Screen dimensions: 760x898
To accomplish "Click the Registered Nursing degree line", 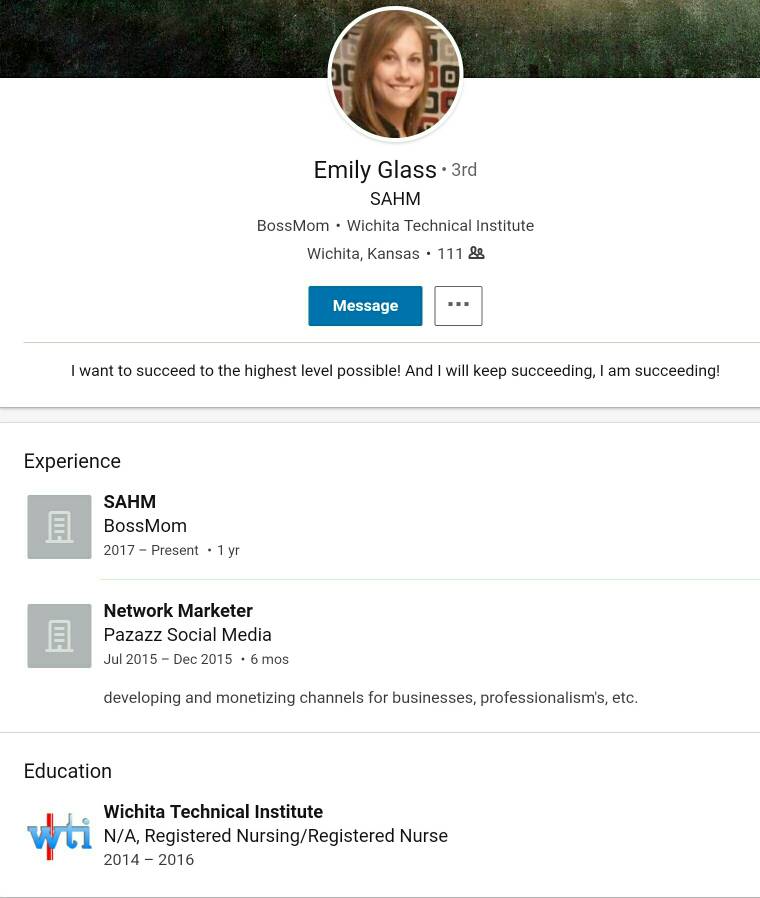I will click(x=275, y=836).
